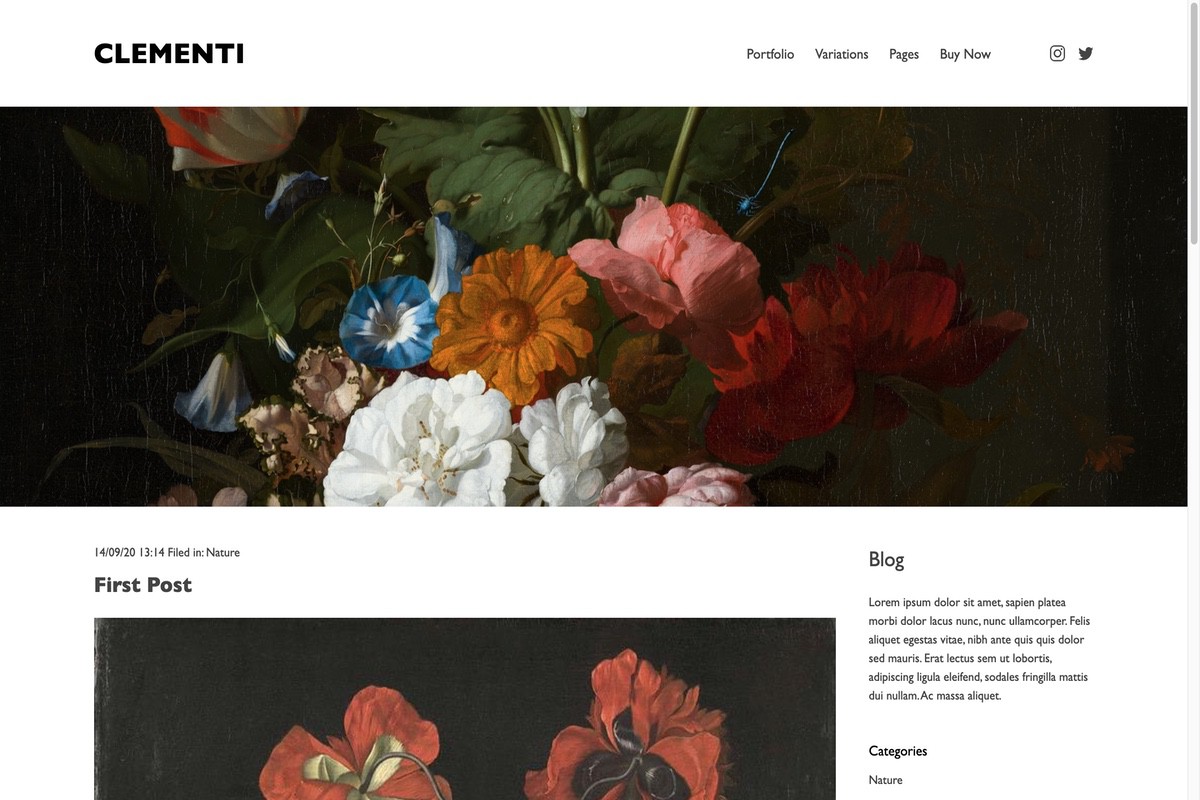
Task: Click the Categories sidebar heading
Action: click(x=898, y=751)
